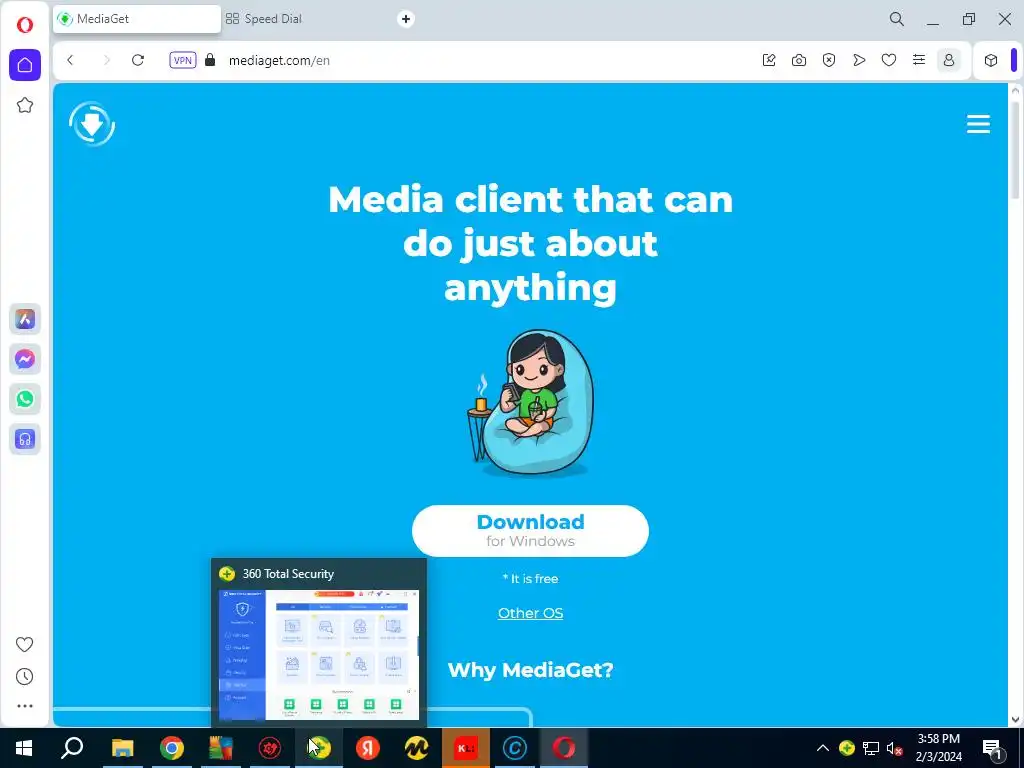The image size is (1024, 768).
Task: Launch Google Chrome from the taskbar
Action: (x=172, y=748)
